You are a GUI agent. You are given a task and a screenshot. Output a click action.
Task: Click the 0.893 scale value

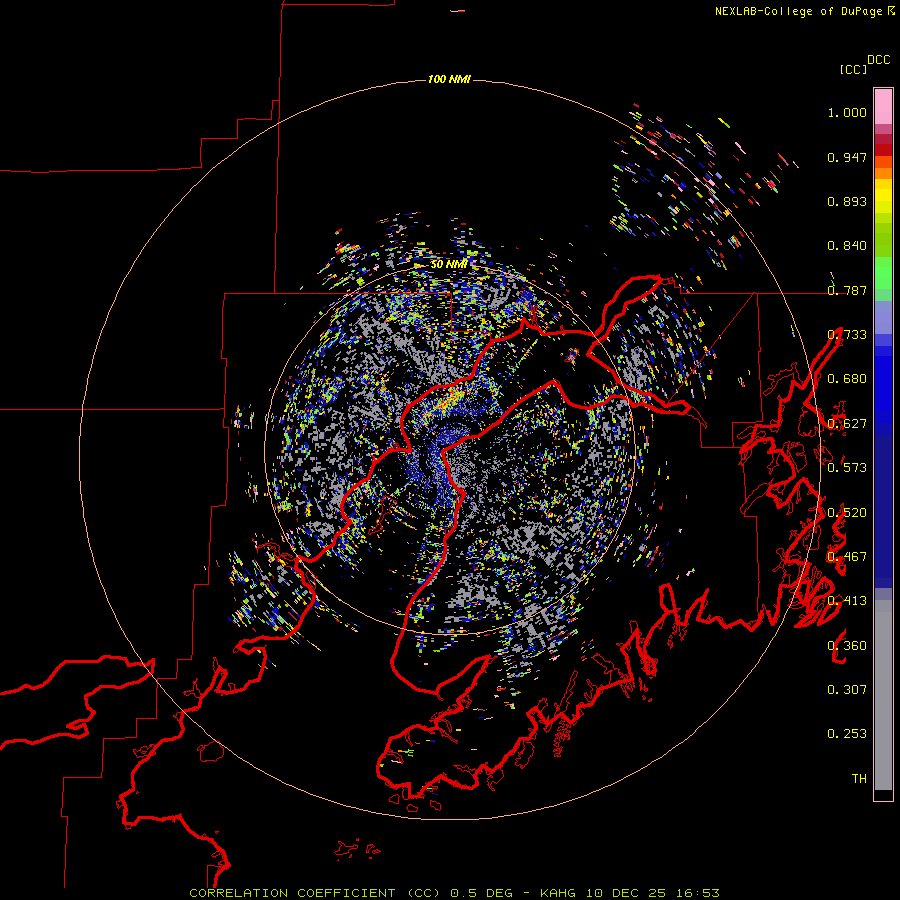pyautogui.click(x=847, y=201)
